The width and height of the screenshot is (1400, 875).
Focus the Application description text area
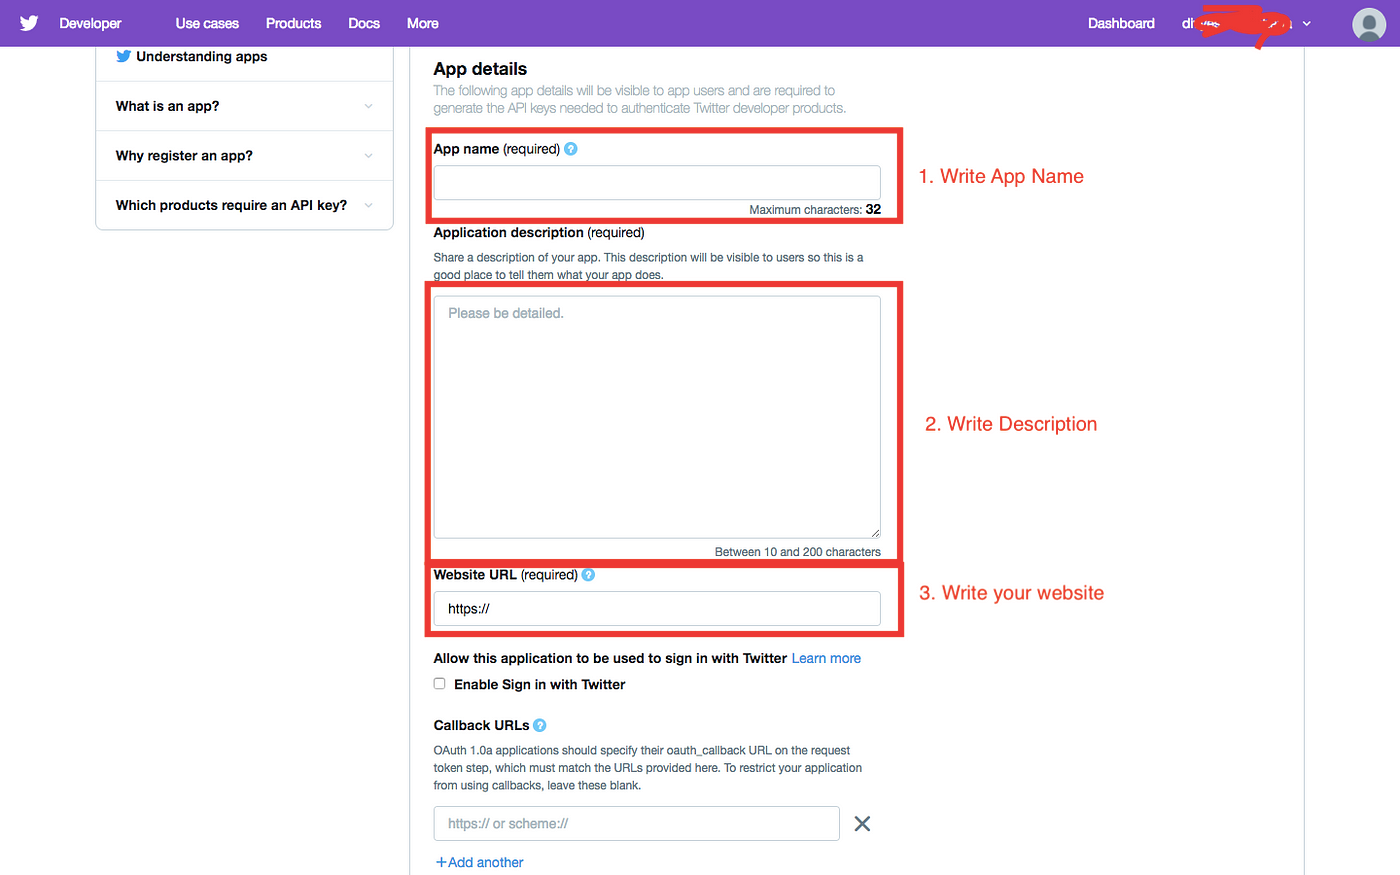pyautogui.click(x=657, y=417)
